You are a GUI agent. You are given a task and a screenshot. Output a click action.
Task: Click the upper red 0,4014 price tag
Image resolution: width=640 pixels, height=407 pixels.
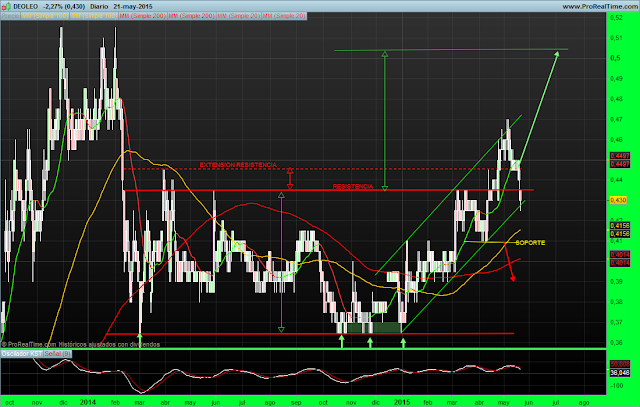(620, 254)
